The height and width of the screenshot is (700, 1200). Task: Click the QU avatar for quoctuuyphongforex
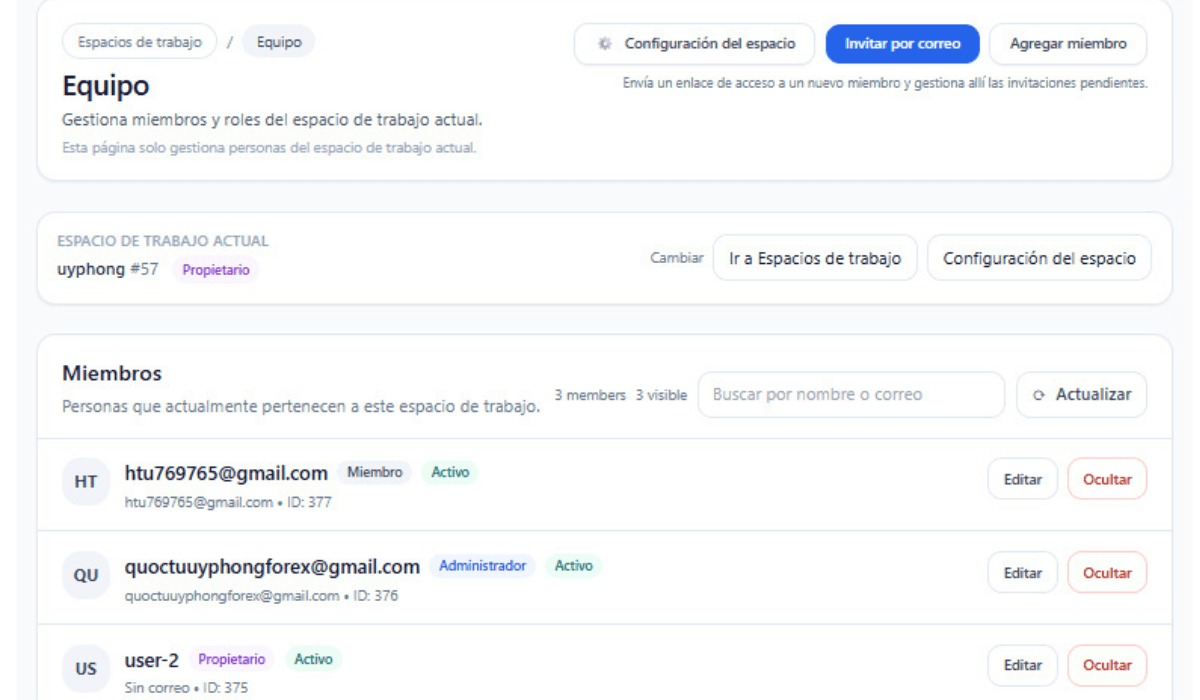(86, 576)
